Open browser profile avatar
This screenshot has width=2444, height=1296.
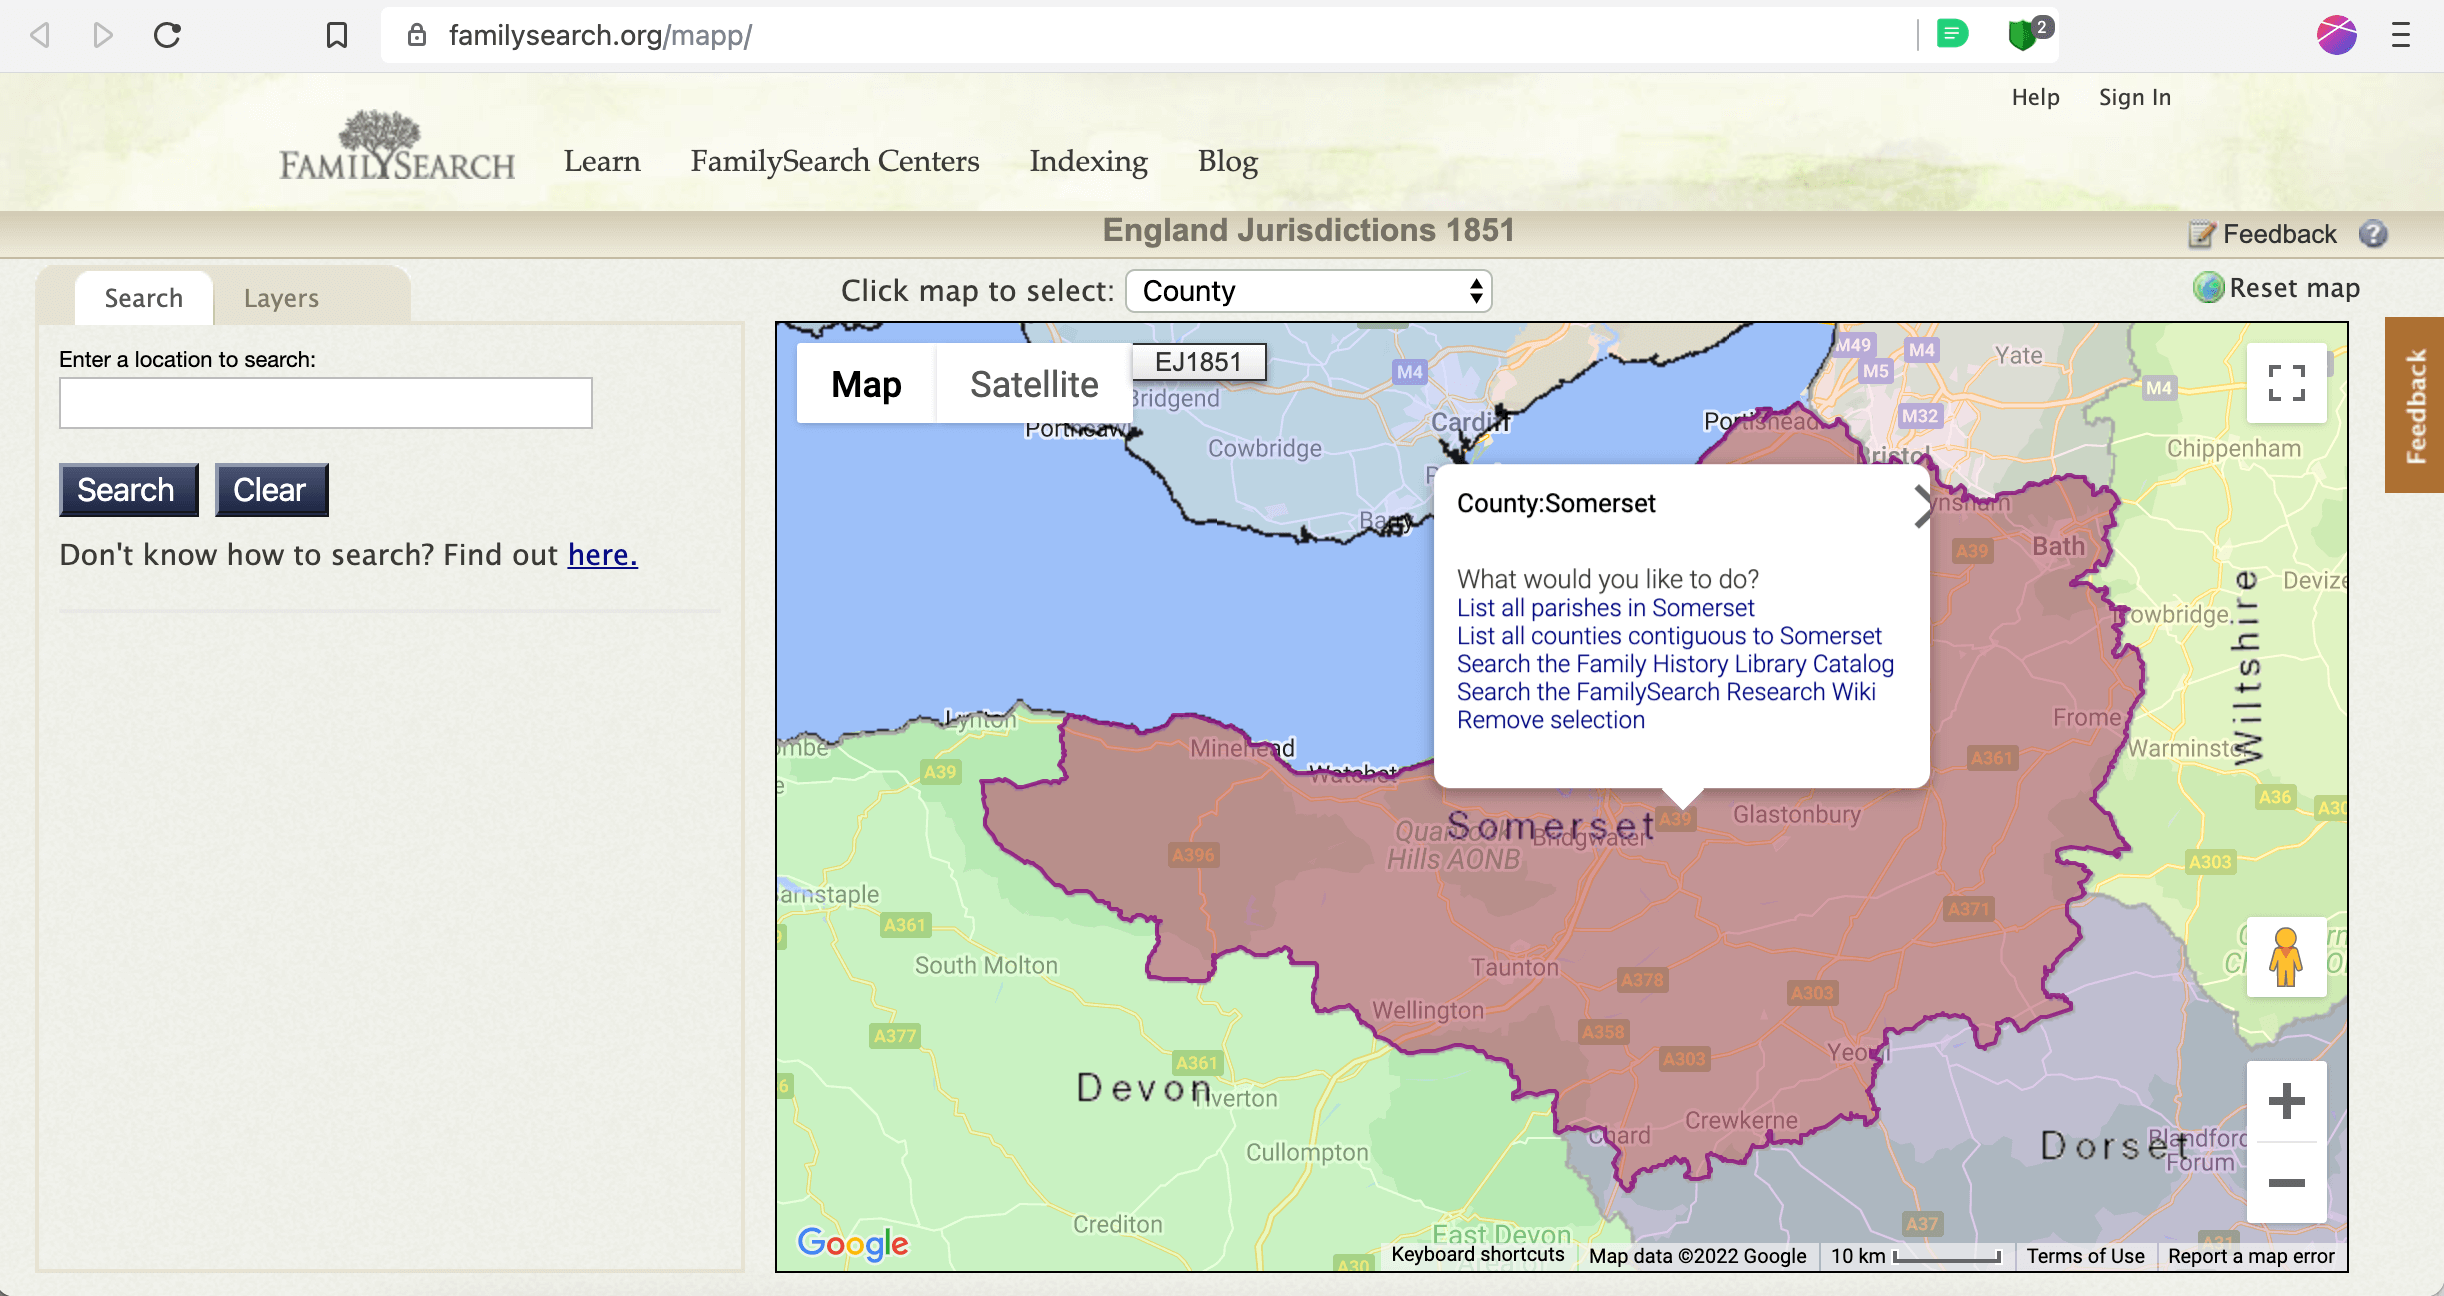click(2336, 35)
